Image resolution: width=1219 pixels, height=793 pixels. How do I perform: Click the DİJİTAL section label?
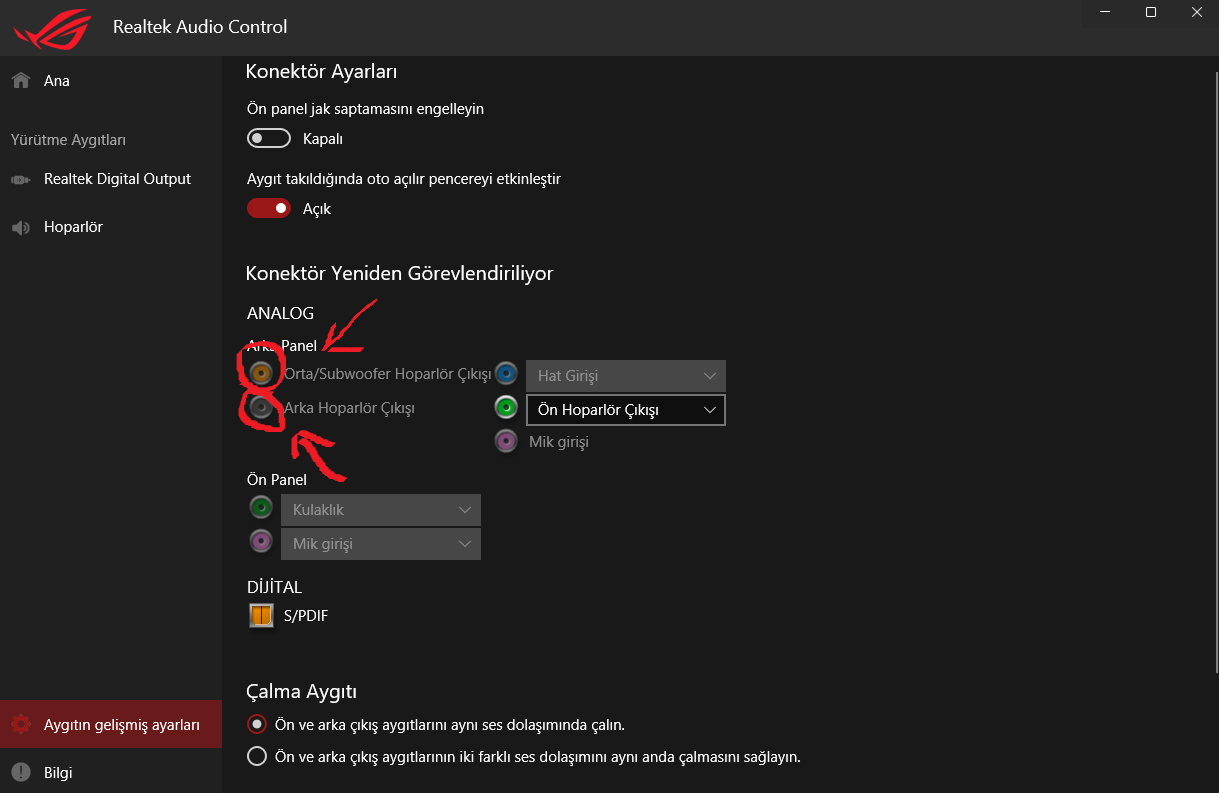pos(274,587)
